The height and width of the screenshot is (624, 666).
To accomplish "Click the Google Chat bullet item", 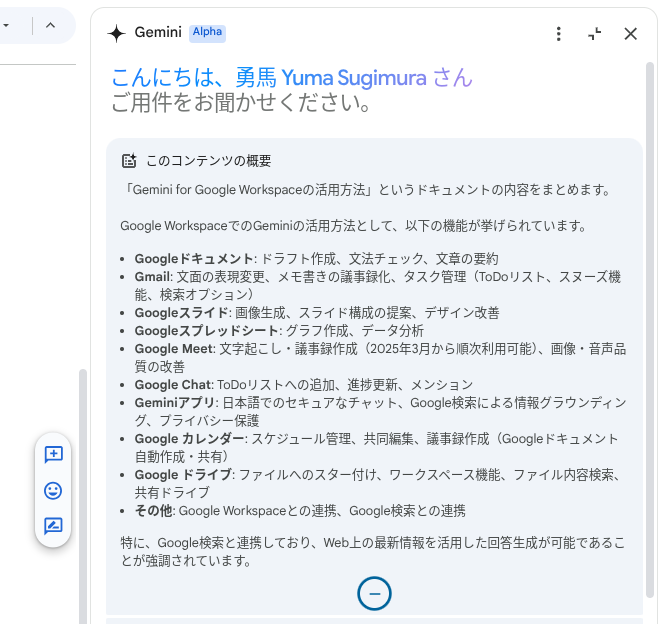I will [x=304, y=384].
